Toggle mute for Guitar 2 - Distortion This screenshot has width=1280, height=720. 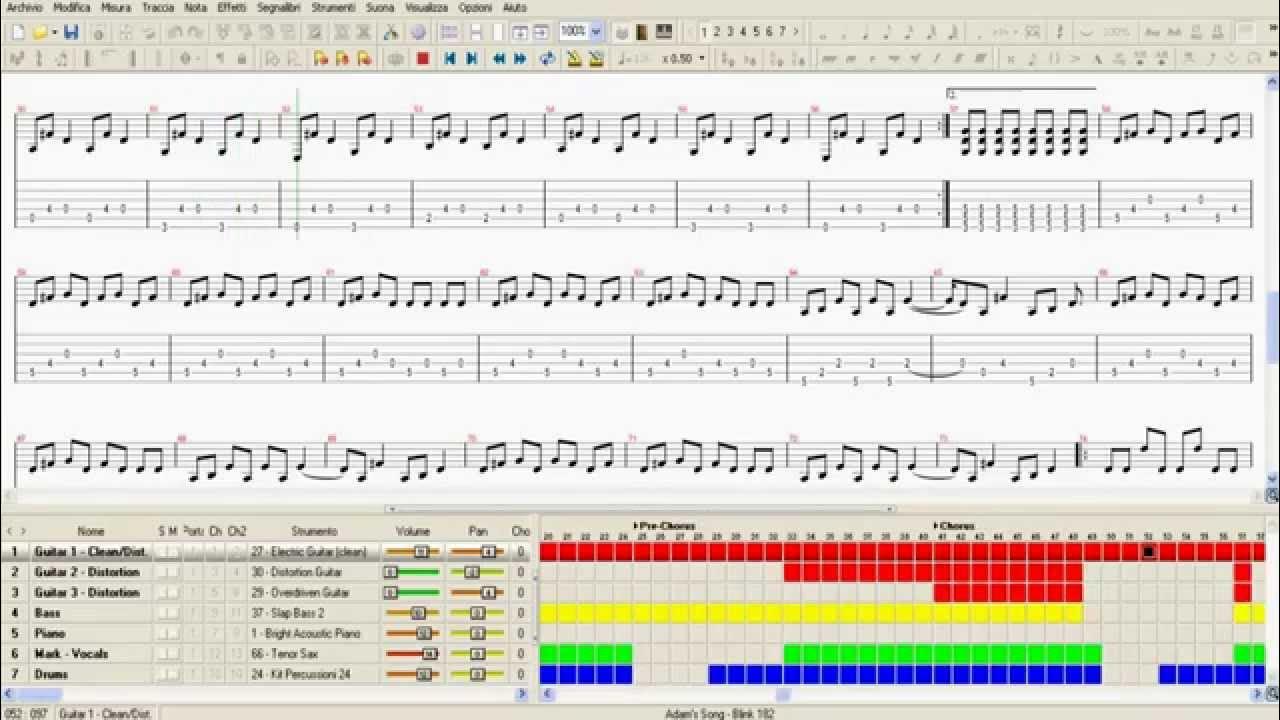174,572
